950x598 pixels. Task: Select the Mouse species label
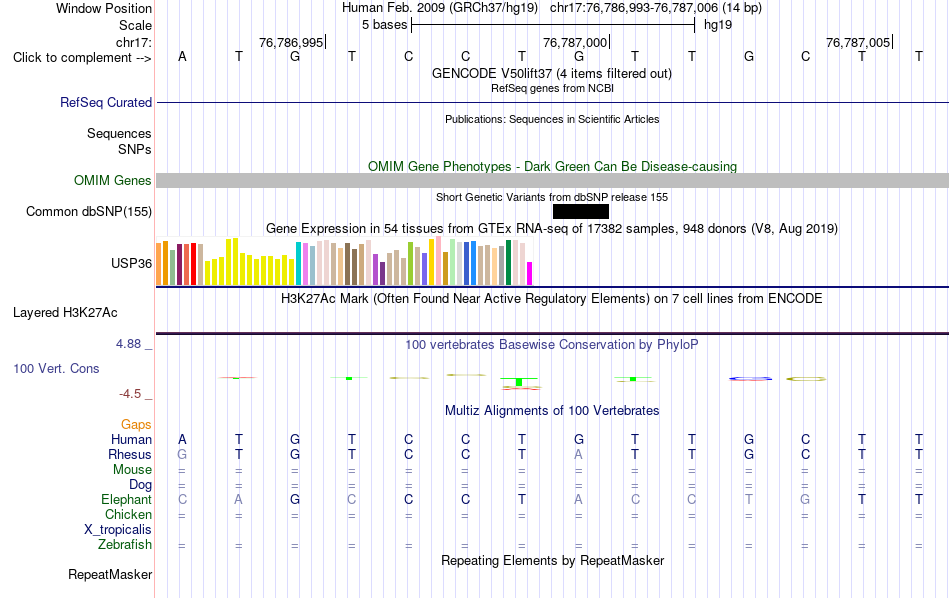click(132, 470)
